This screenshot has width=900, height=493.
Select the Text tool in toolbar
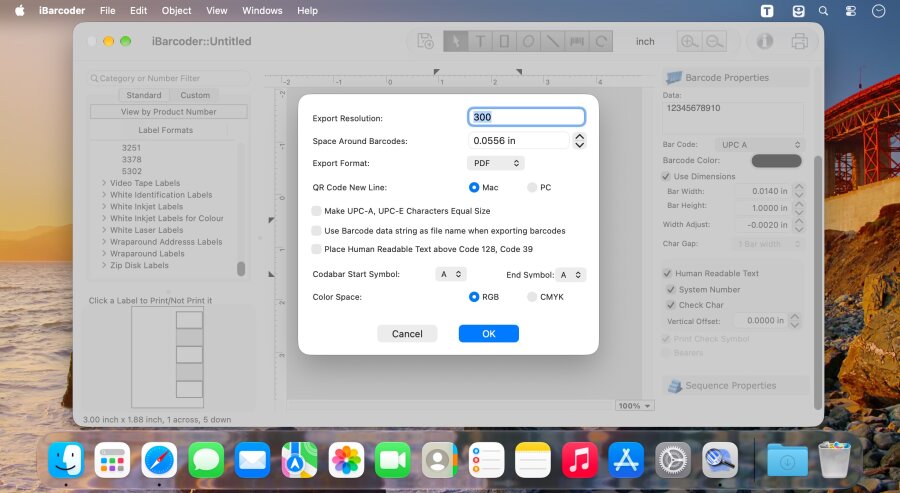click(480, 41)
